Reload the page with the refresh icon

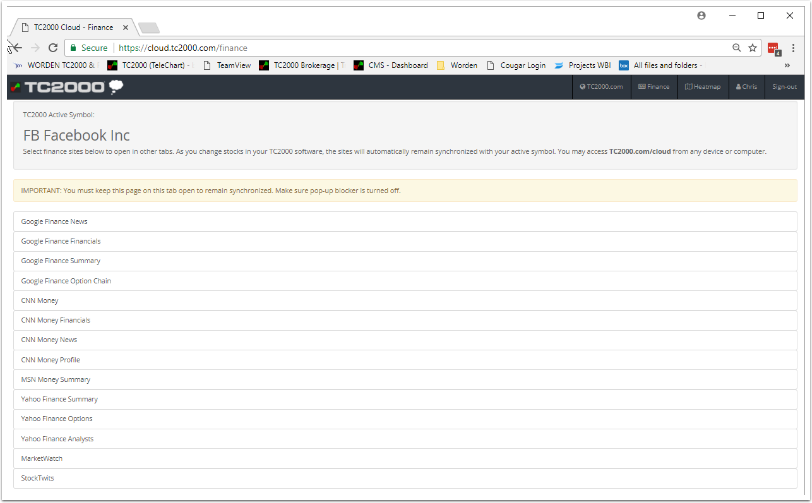(53, 48)
